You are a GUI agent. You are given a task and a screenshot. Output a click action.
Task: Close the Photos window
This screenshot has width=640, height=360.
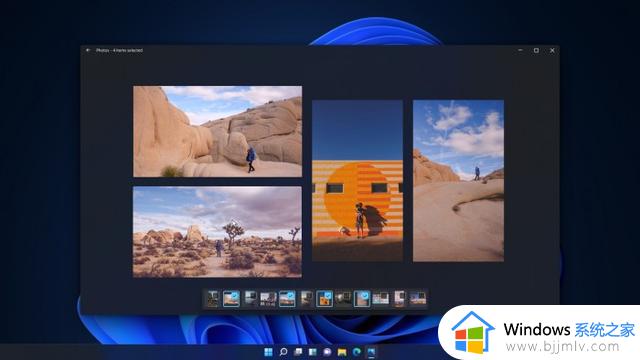tap(552, 50)
